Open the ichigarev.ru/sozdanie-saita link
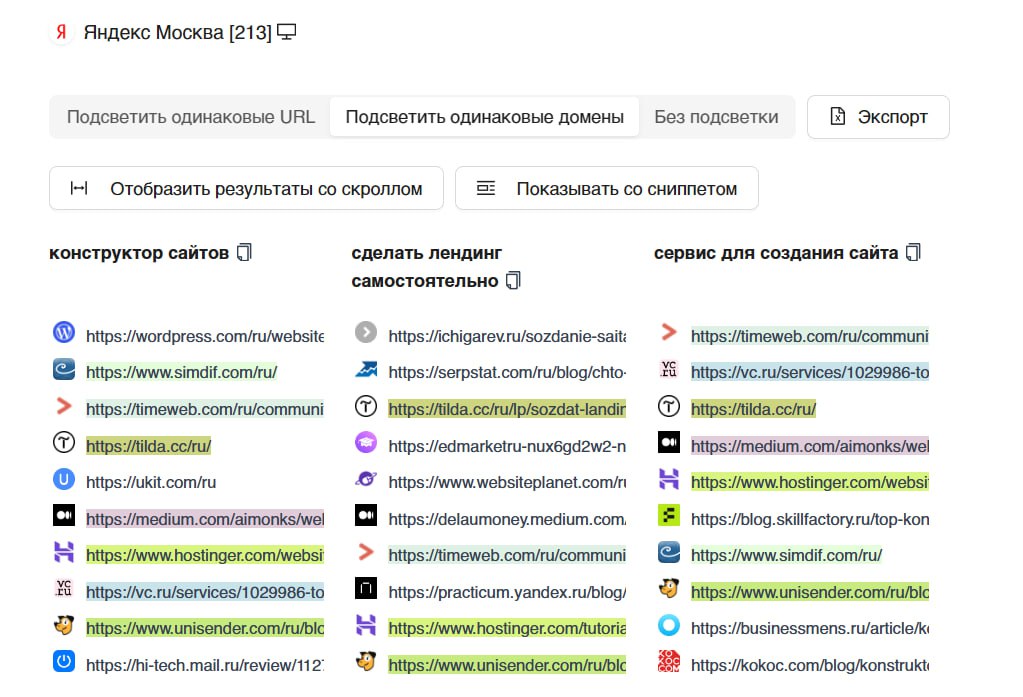Image resolution: width=1023 pixels, height=697 pixels. (x=508, y=336)
